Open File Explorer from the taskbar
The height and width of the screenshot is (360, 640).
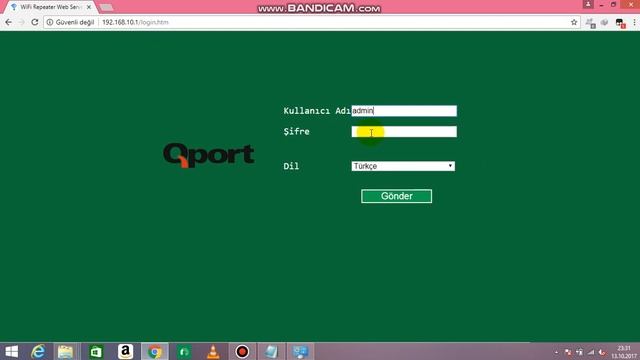pos(65,351)
